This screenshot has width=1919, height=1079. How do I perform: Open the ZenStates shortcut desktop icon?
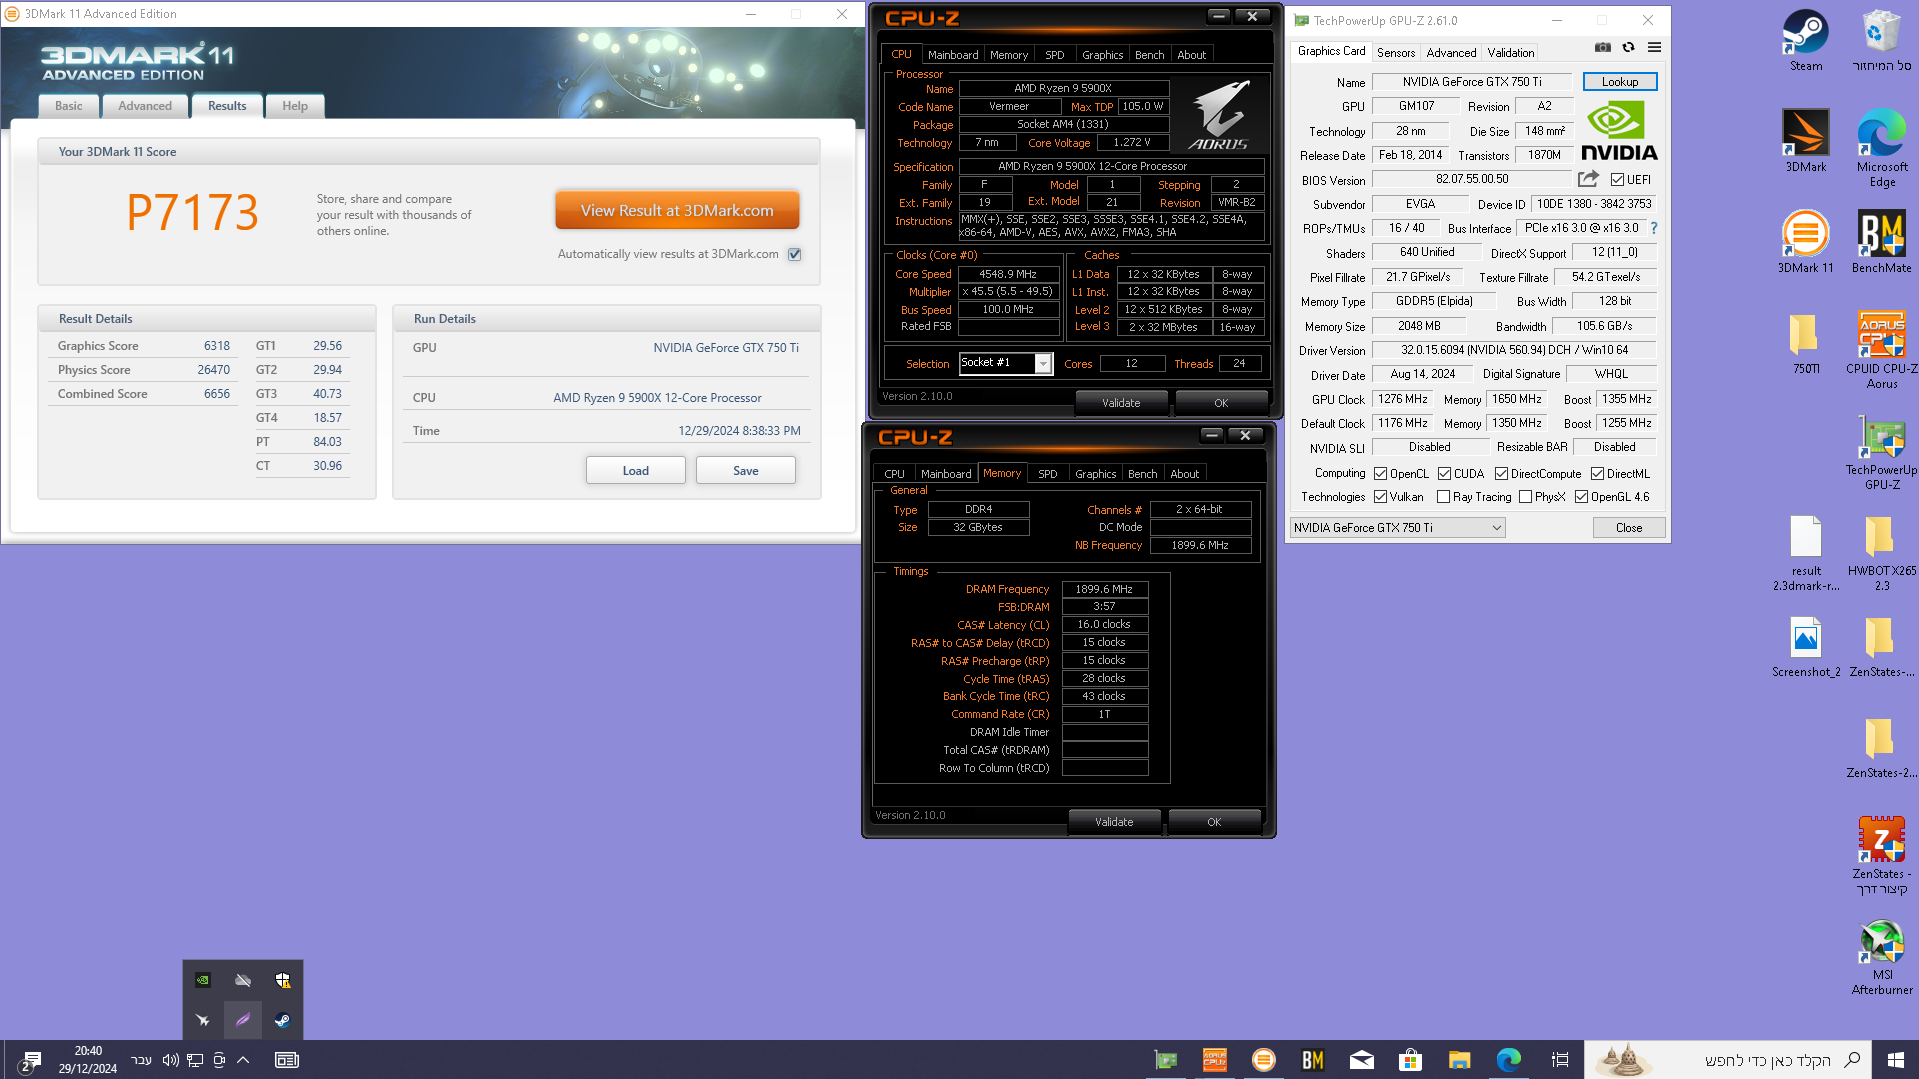pos(1881,854)
